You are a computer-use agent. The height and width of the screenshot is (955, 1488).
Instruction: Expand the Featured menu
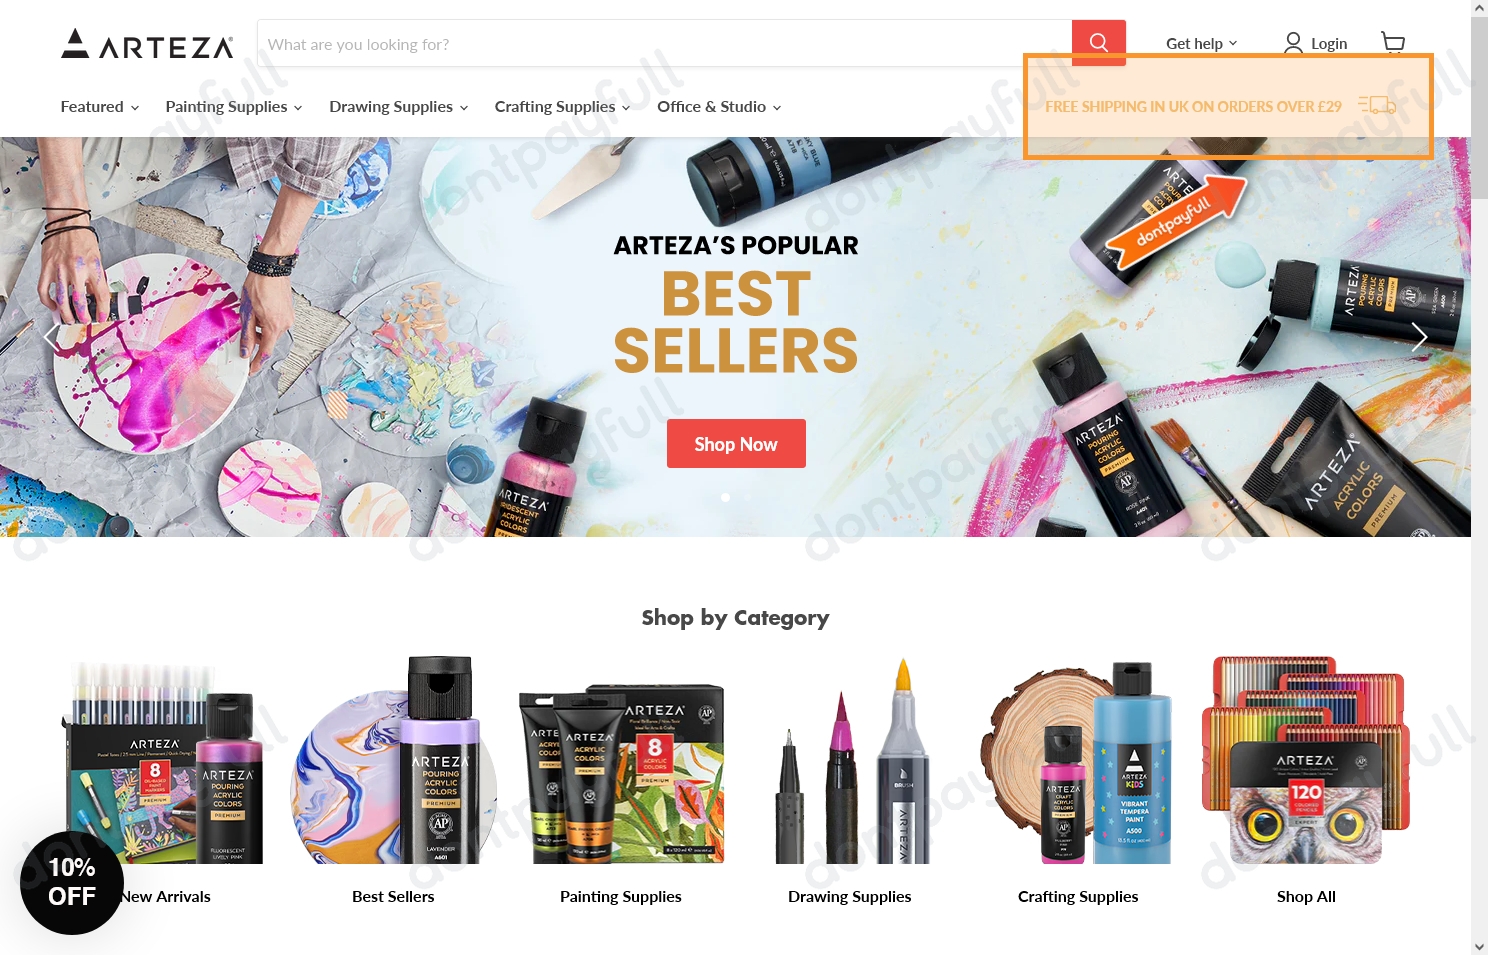[99, 106]
